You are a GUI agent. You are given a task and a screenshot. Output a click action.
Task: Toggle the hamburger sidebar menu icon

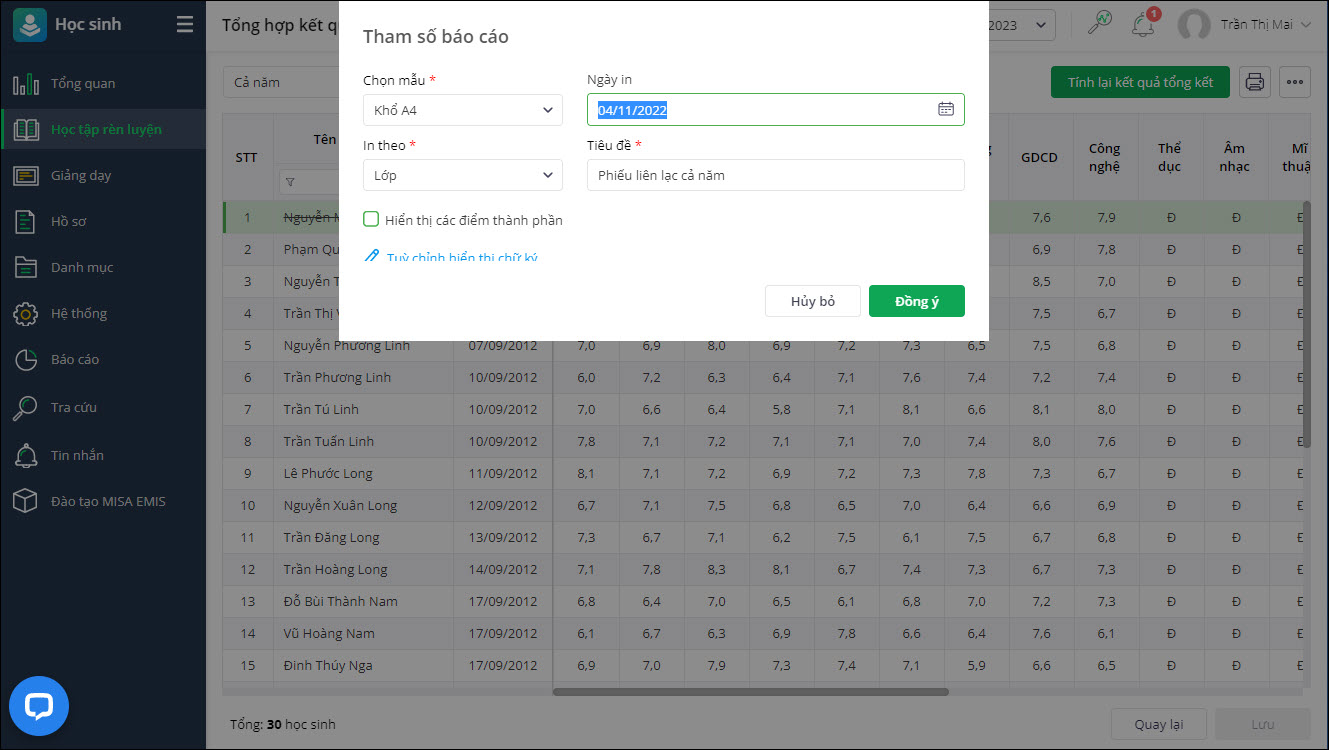[185, 25]
